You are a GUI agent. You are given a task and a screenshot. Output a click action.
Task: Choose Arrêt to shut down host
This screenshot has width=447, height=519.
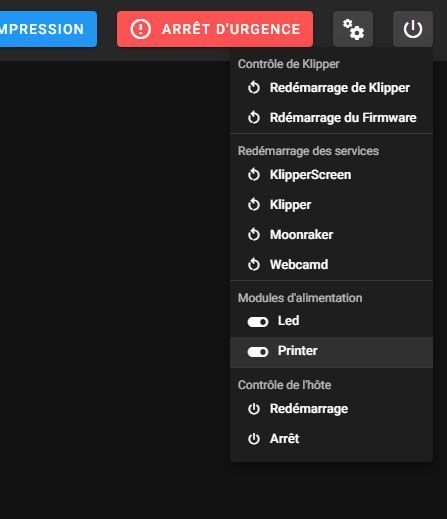point(331,439)
